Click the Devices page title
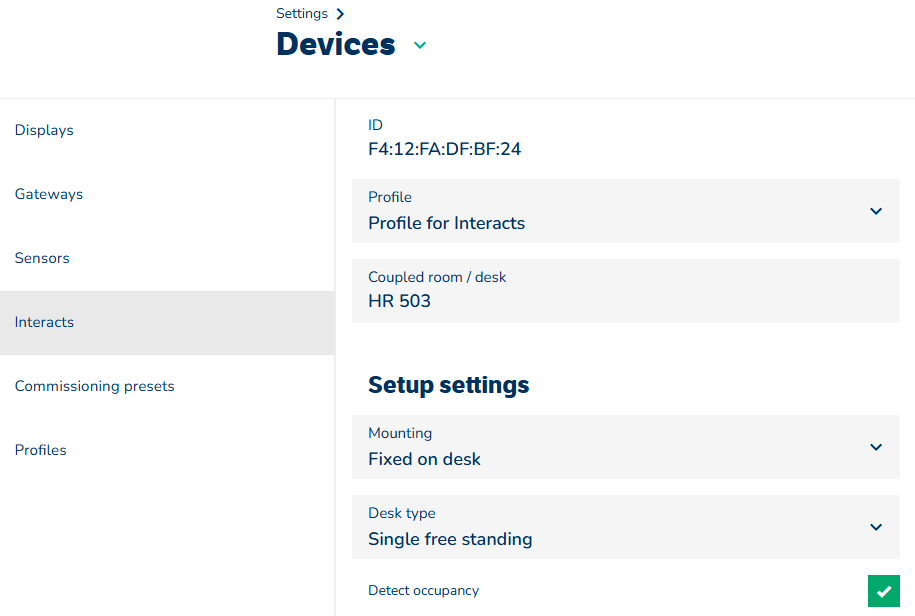915x616 pixels. [x=336, y=45]
